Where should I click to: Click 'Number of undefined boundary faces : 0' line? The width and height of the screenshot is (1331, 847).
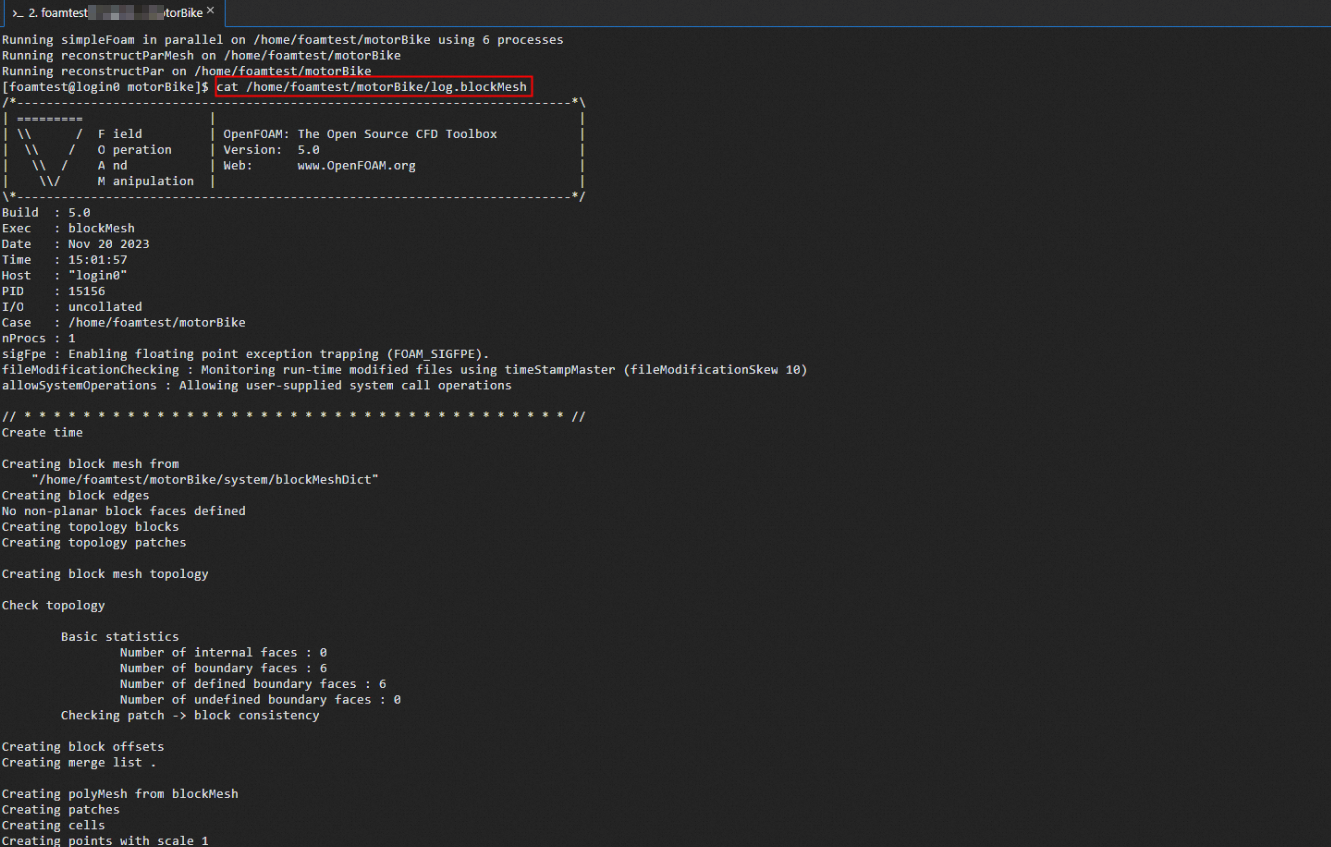261,700
